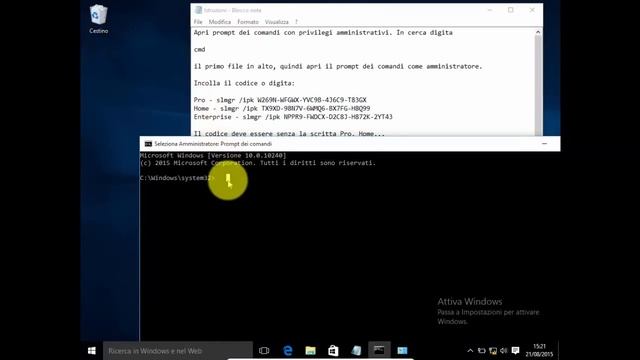Switch to the Notepad taskbar icon
640x360 pixels.
point(356,351)
